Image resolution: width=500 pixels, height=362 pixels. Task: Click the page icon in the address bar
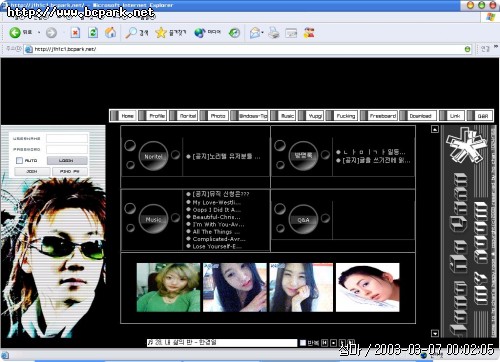coord(29,49)
